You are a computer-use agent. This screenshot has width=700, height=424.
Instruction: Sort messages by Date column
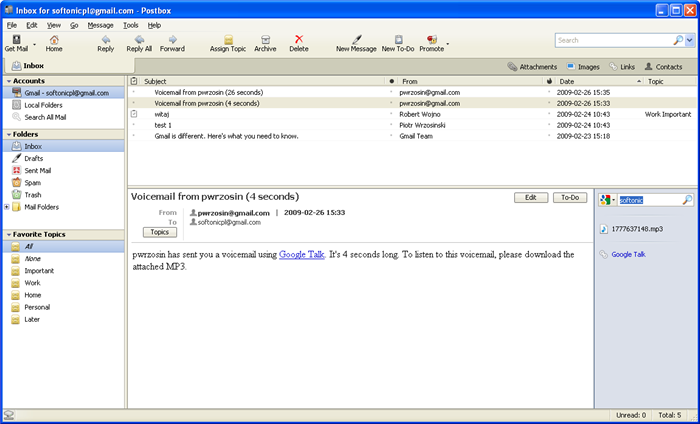tap(600, 81)
